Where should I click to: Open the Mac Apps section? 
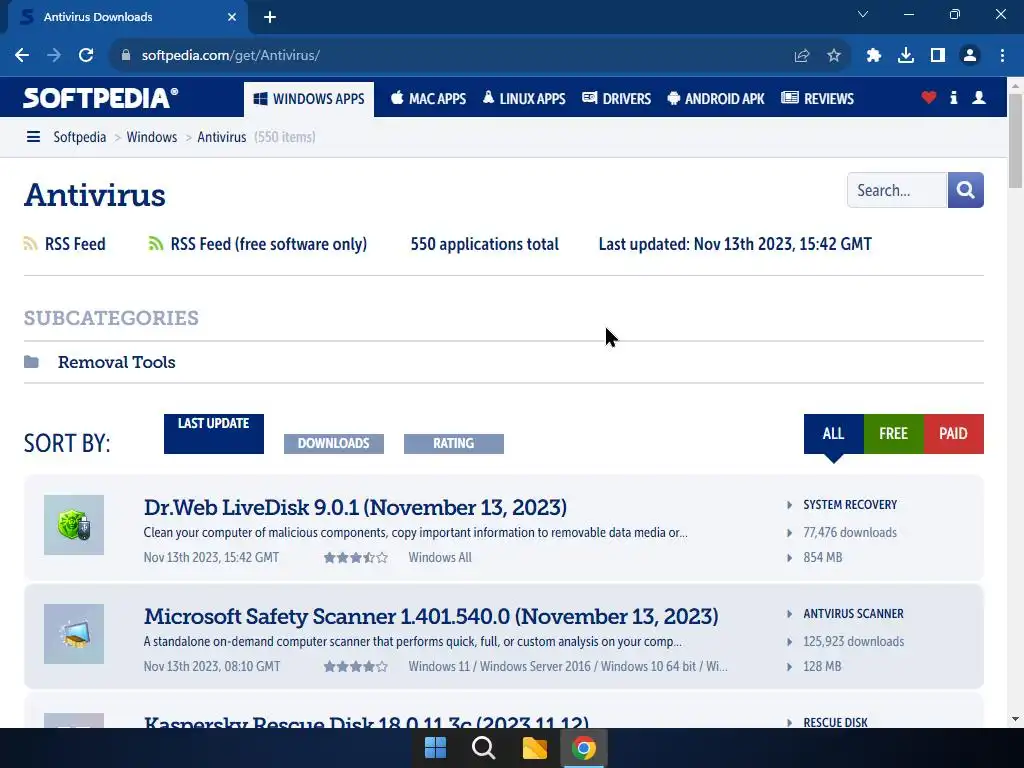pos(428,99)
